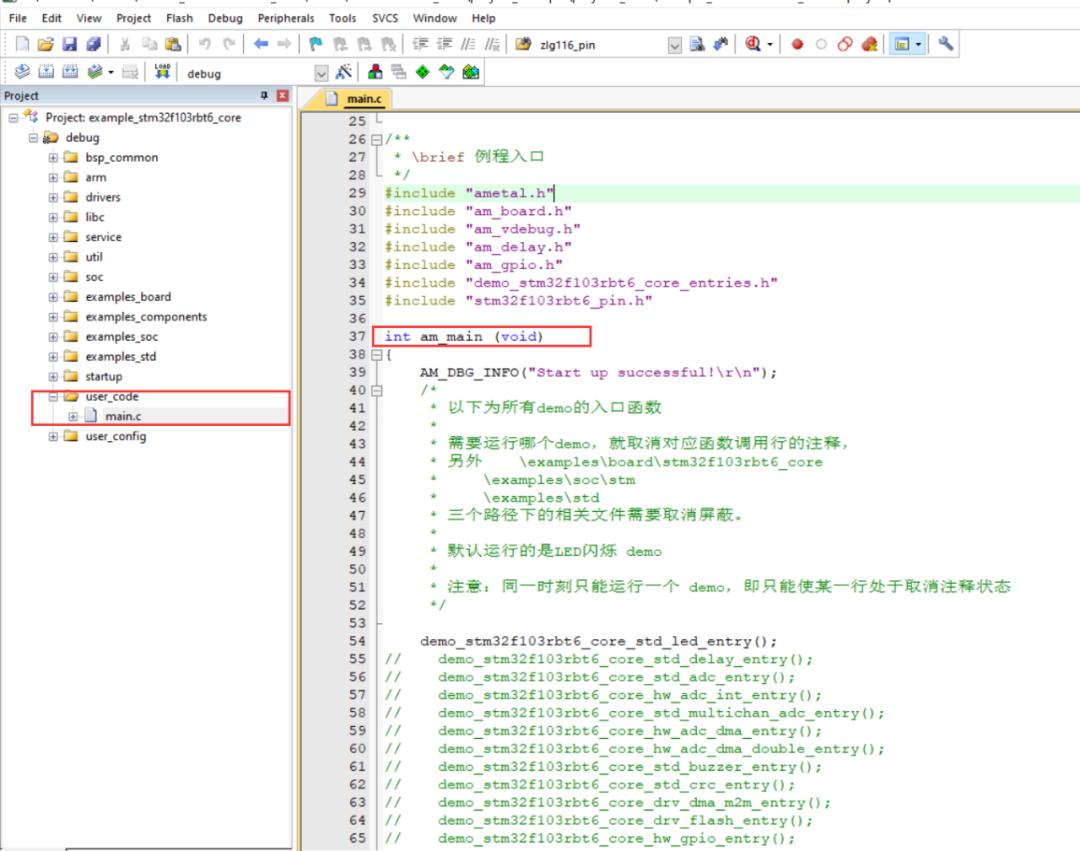Viewport: 1080px width, 851px height.
Task: Expand the drivers folder
Action: (53, 198)
